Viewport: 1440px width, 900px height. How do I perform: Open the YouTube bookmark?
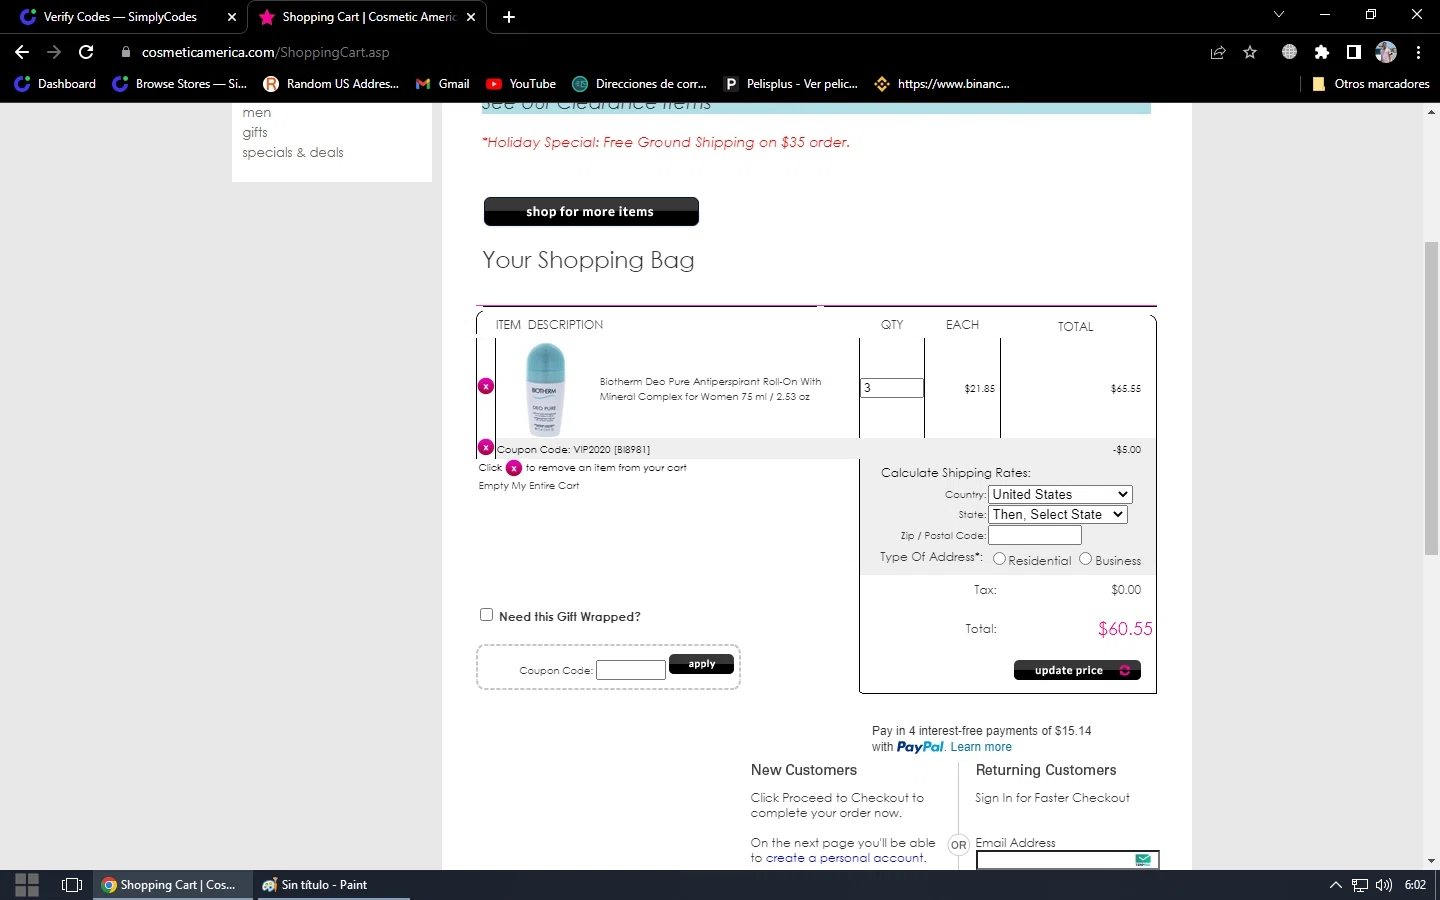[521, 84]
